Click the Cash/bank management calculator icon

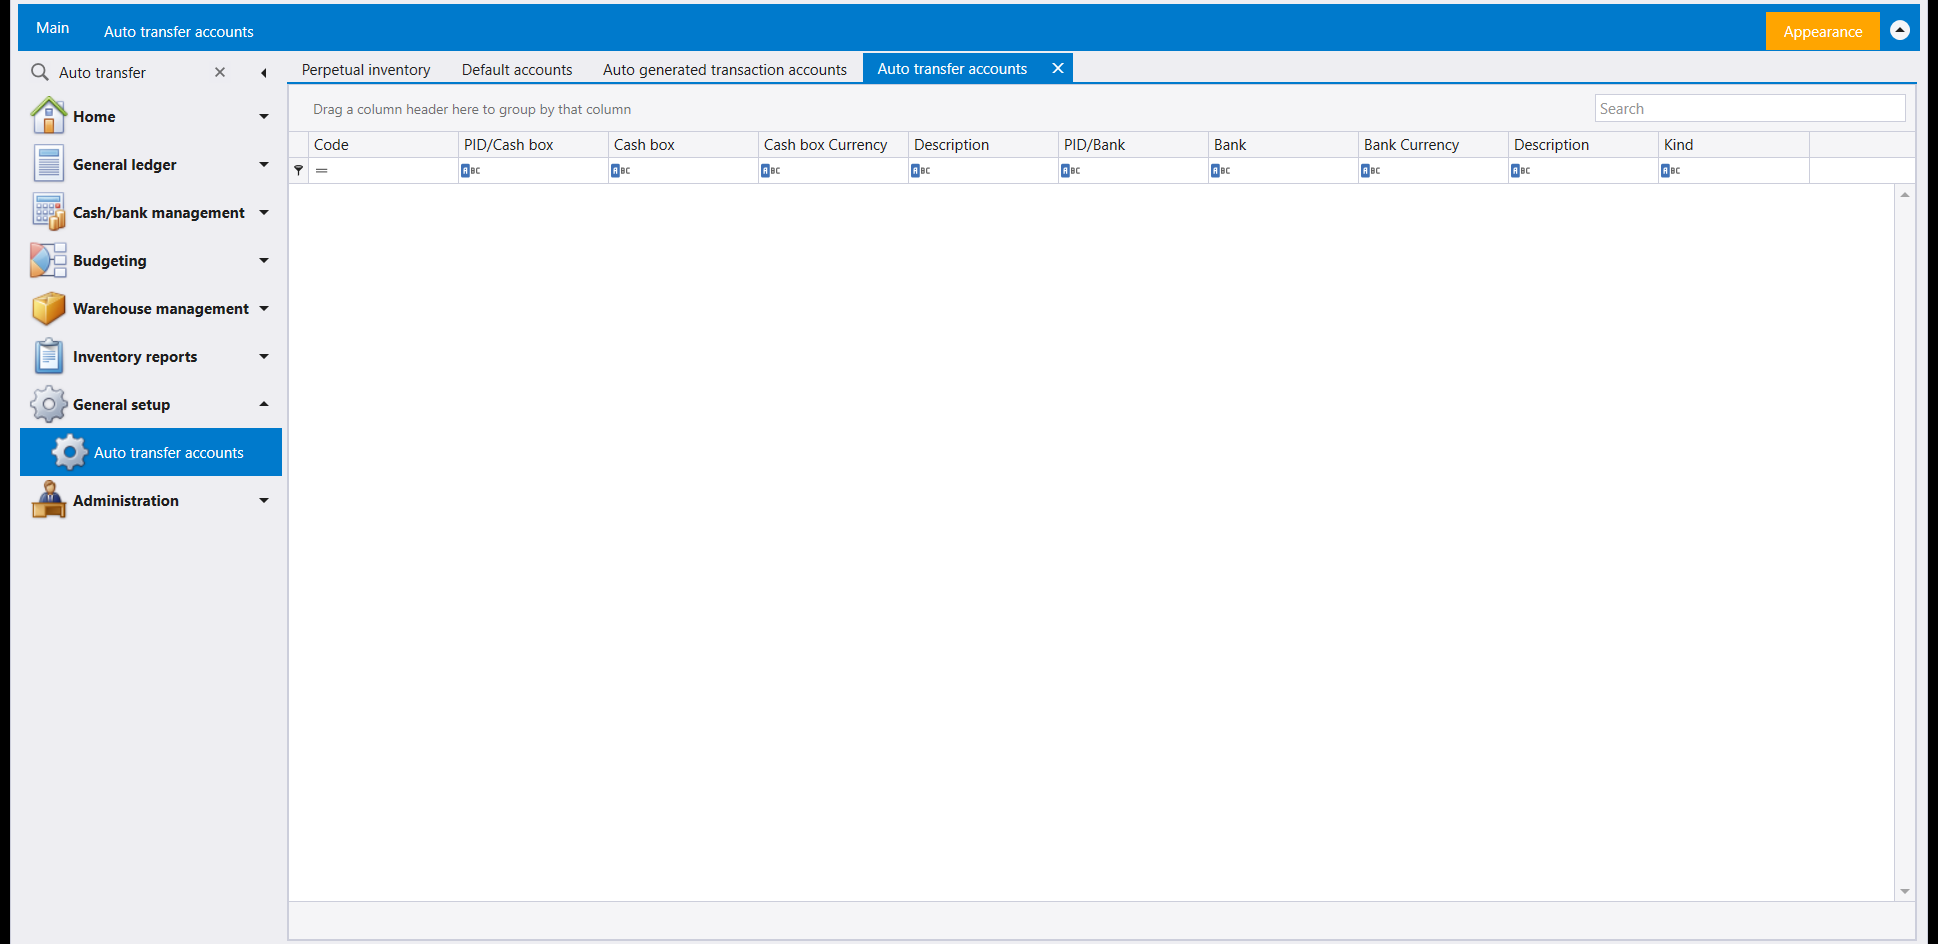click(48, 212)
